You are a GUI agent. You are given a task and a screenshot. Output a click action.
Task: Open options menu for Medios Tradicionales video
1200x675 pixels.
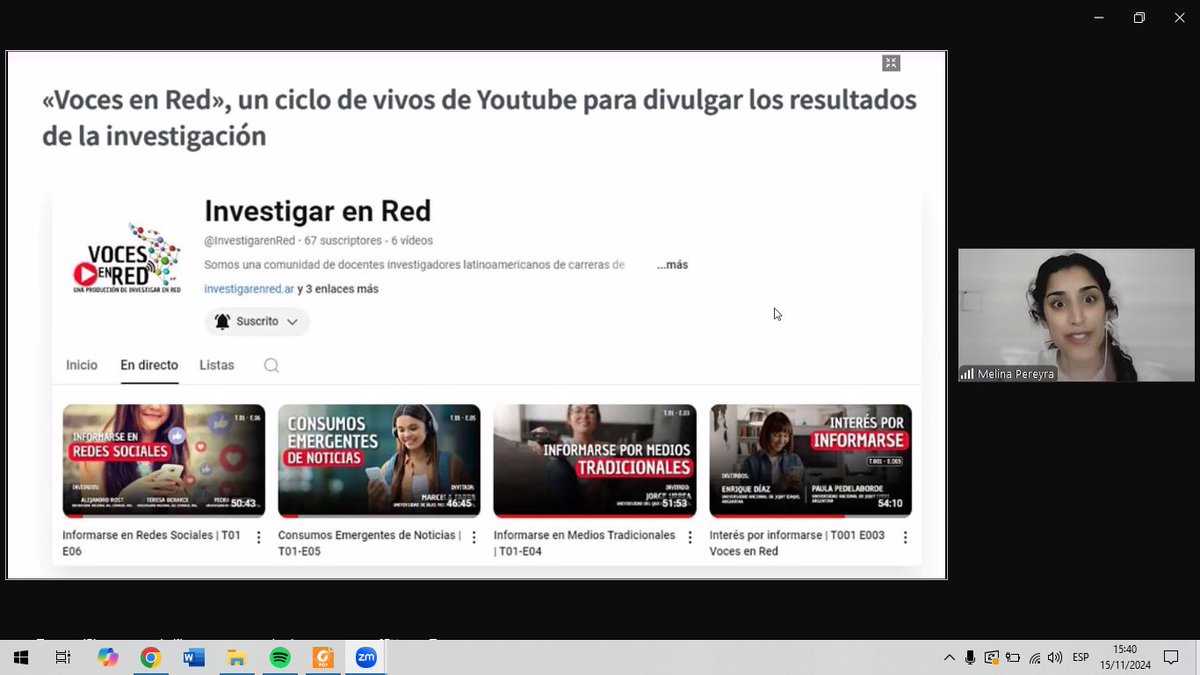pyautogui.click(x=689, y=537)
